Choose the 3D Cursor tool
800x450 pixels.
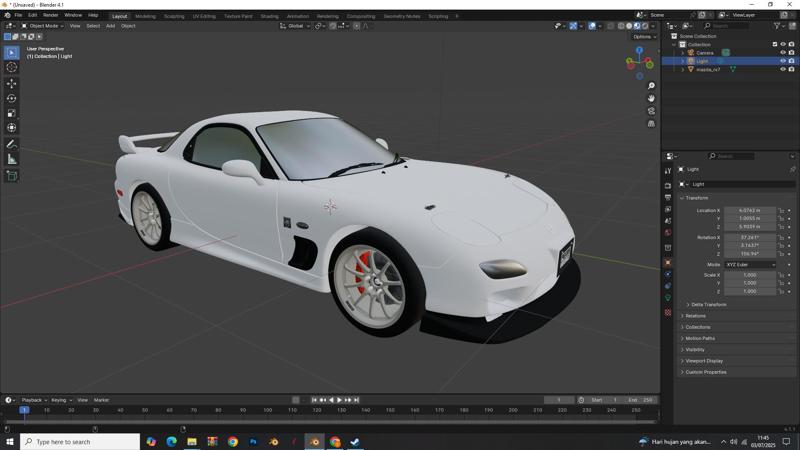click(12, 67)
